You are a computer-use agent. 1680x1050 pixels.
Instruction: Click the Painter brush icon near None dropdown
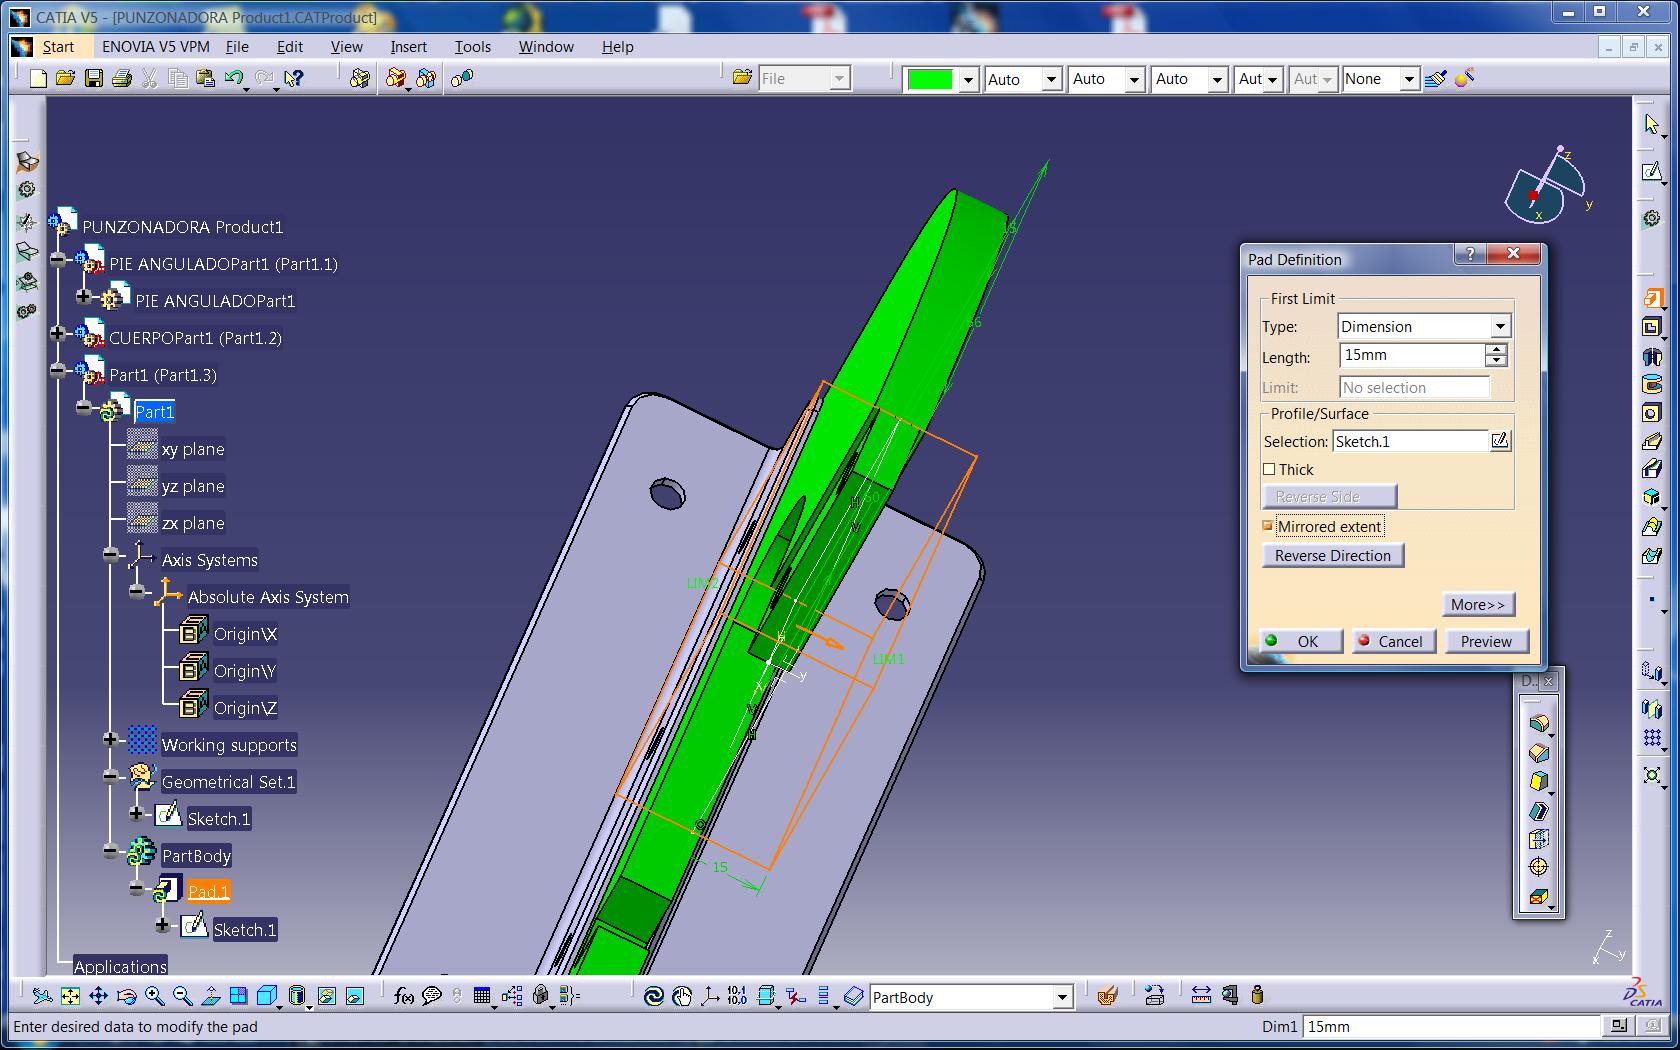pyautogui.click(x=1436, y=78)
